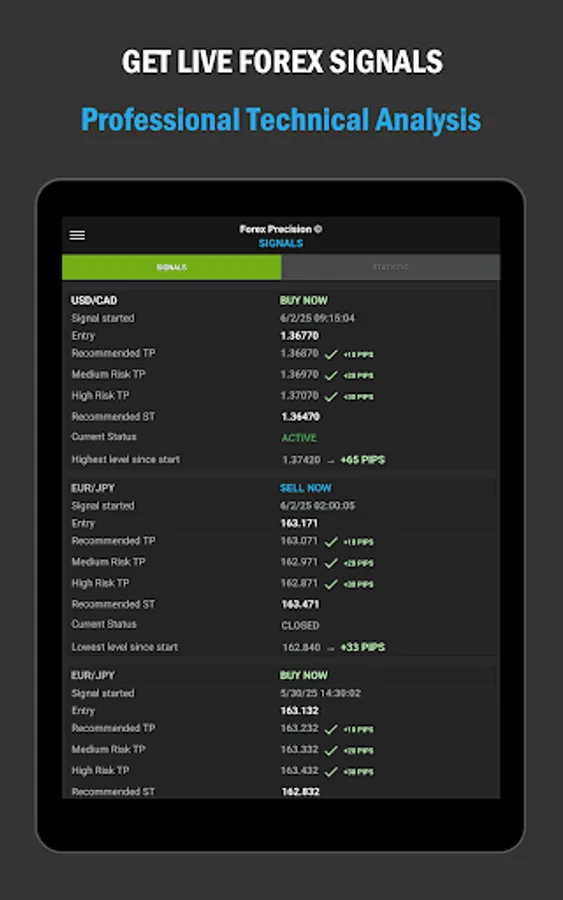Select the medium risk TP 163.332
This screenshot has height=900, width=563.
tap(299, 750)
